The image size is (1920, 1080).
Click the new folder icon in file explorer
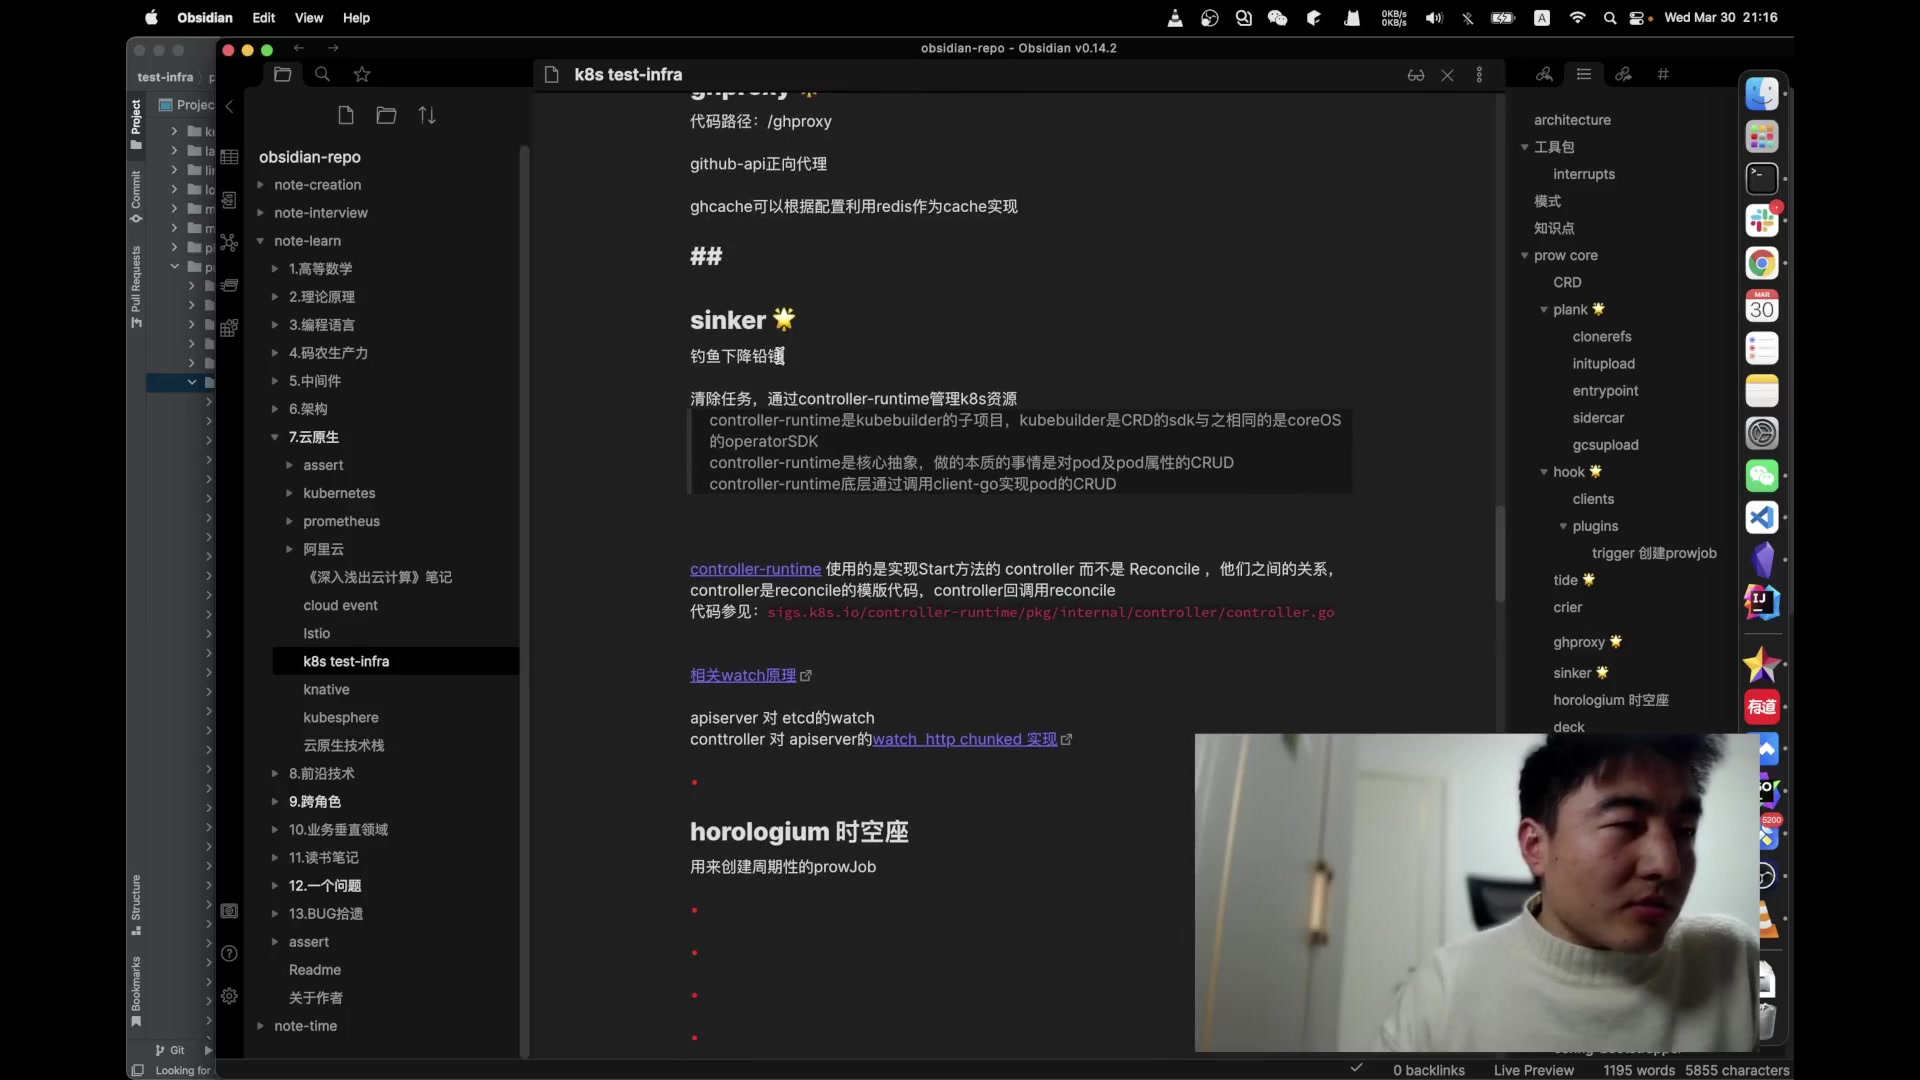[386, 115]
